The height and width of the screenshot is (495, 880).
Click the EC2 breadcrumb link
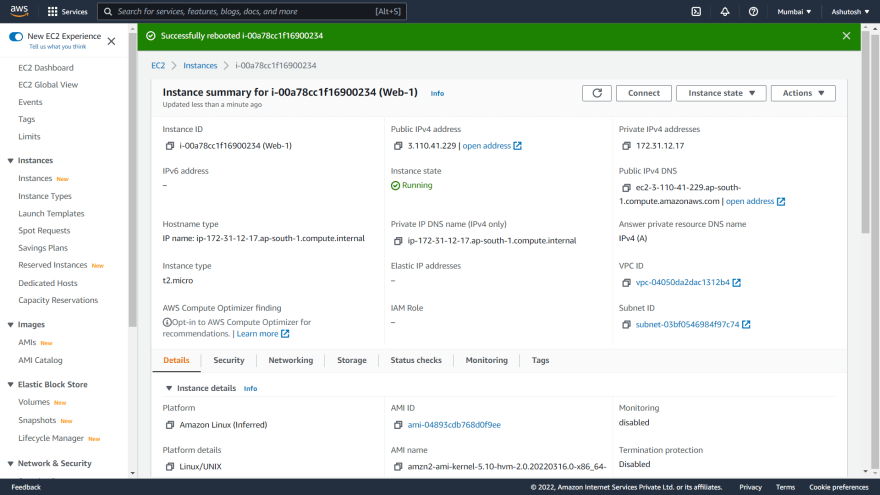[158, 66]
